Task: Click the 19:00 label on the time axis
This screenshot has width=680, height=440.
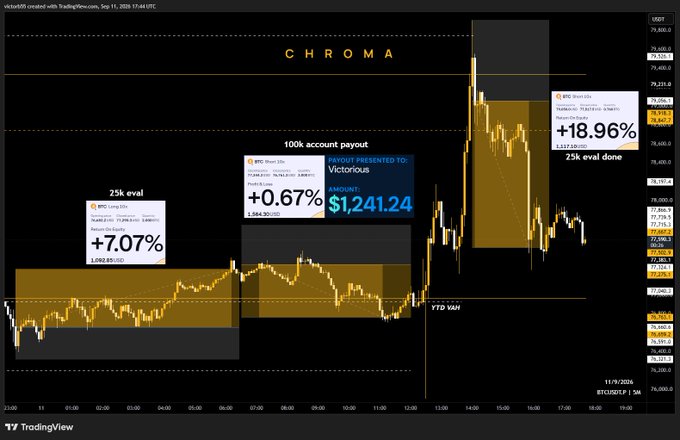Action: click(x=626, y=408)
